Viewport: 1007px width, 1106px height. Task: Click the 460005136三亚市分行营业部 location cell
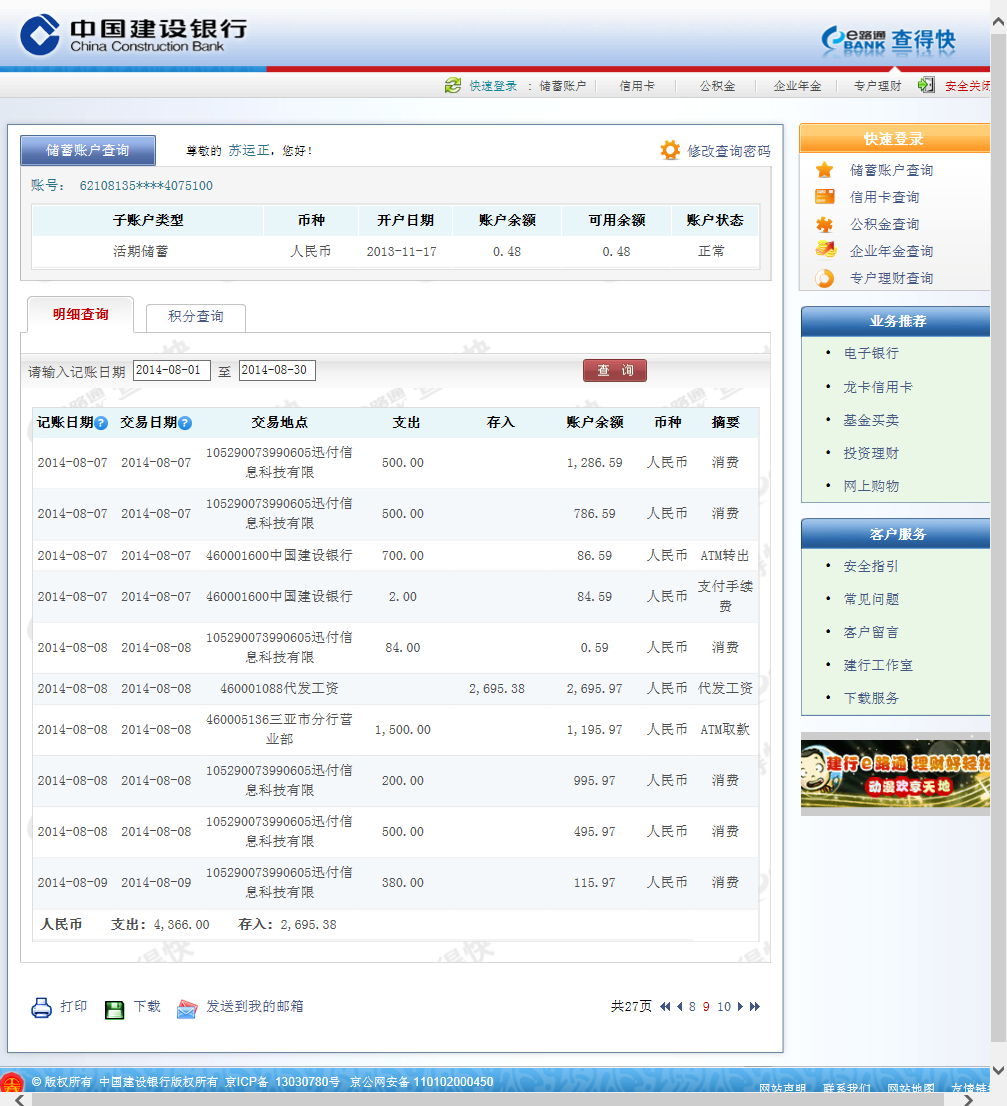click(279, 729)
